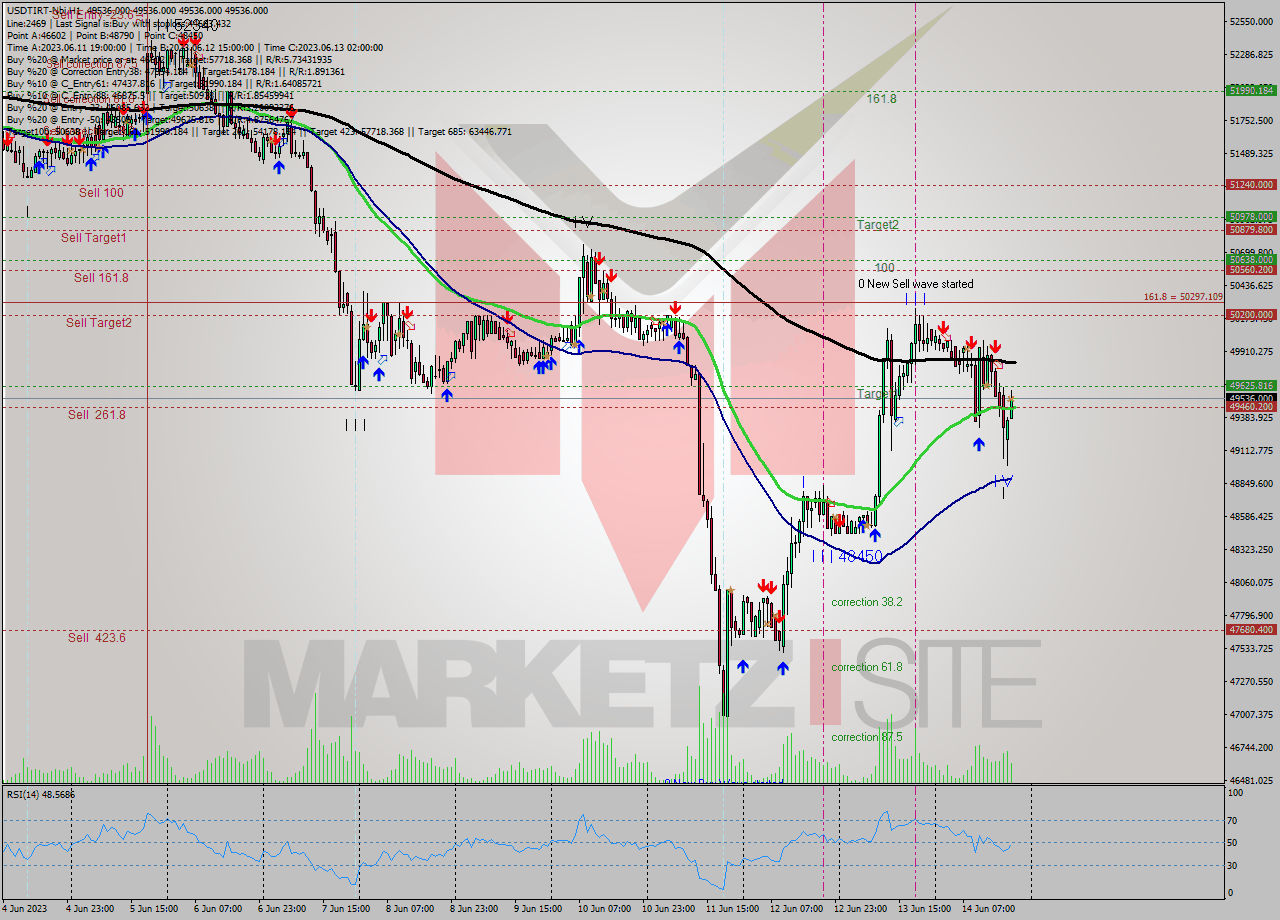Select the 'Sell Target2' label
The height and width of the screenshot is (920, 1280).
click(x=99, y=322)
